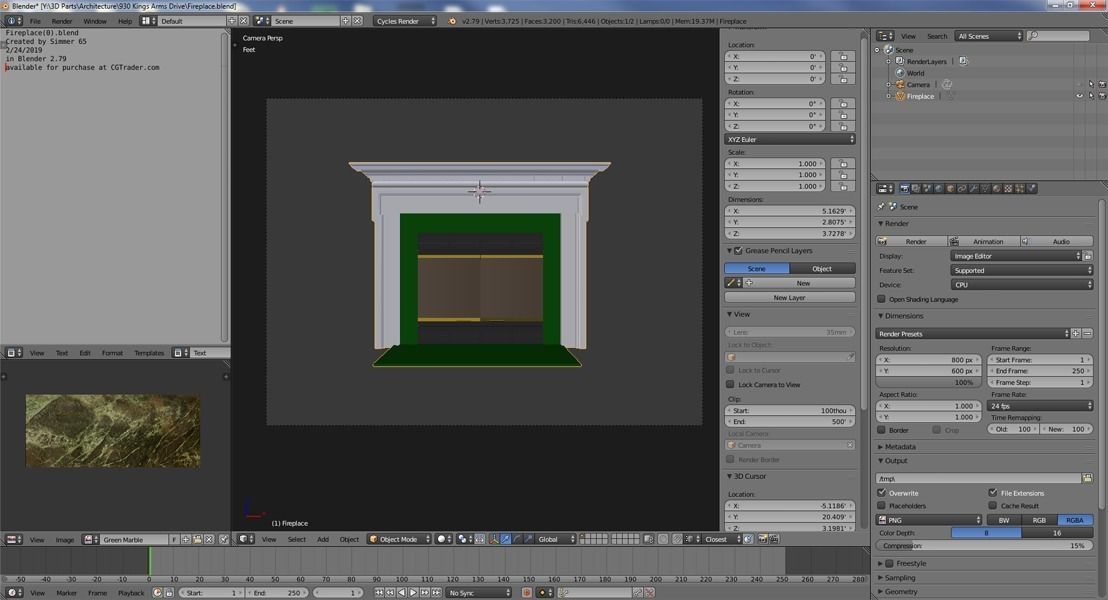The image size is (1108, 600).
Task: Enable the Border checkbox
Action: (x=881, y=430)
